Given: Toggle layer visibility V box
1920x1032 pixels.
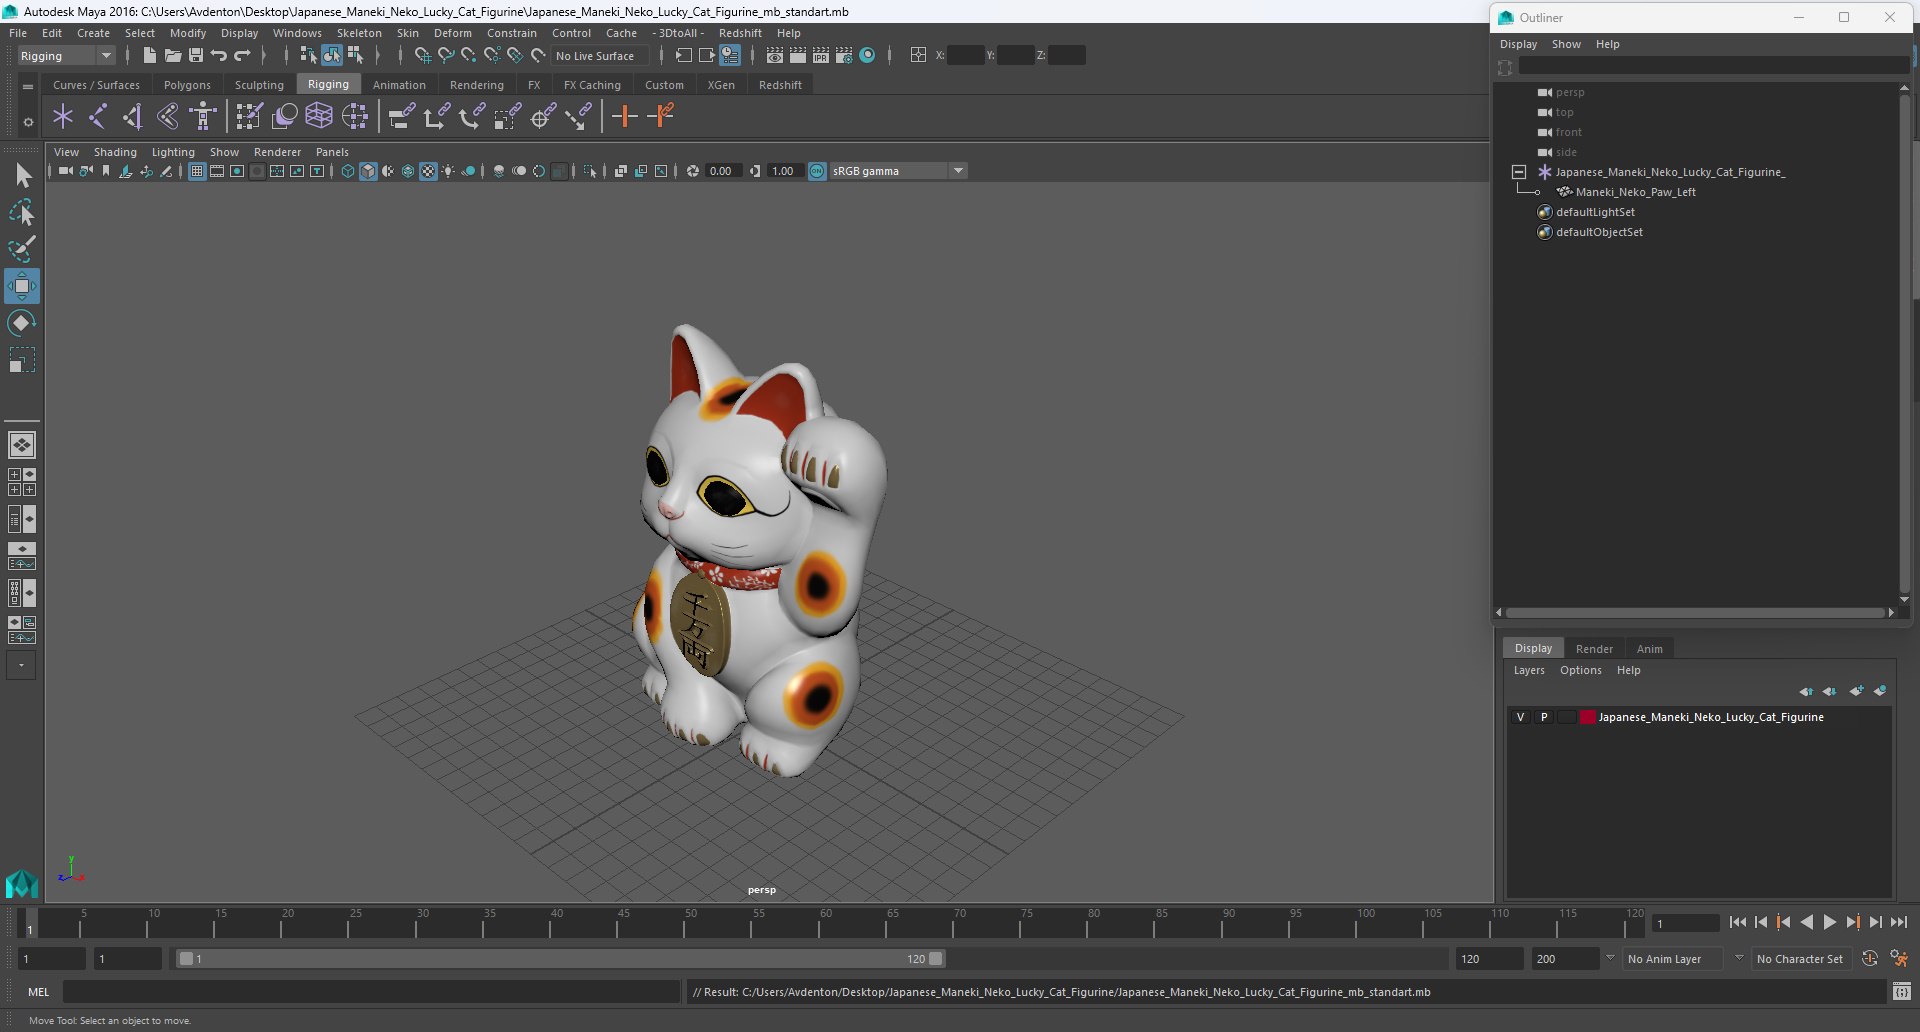Looking at the screenshot, I should [x=1520, y=717].
